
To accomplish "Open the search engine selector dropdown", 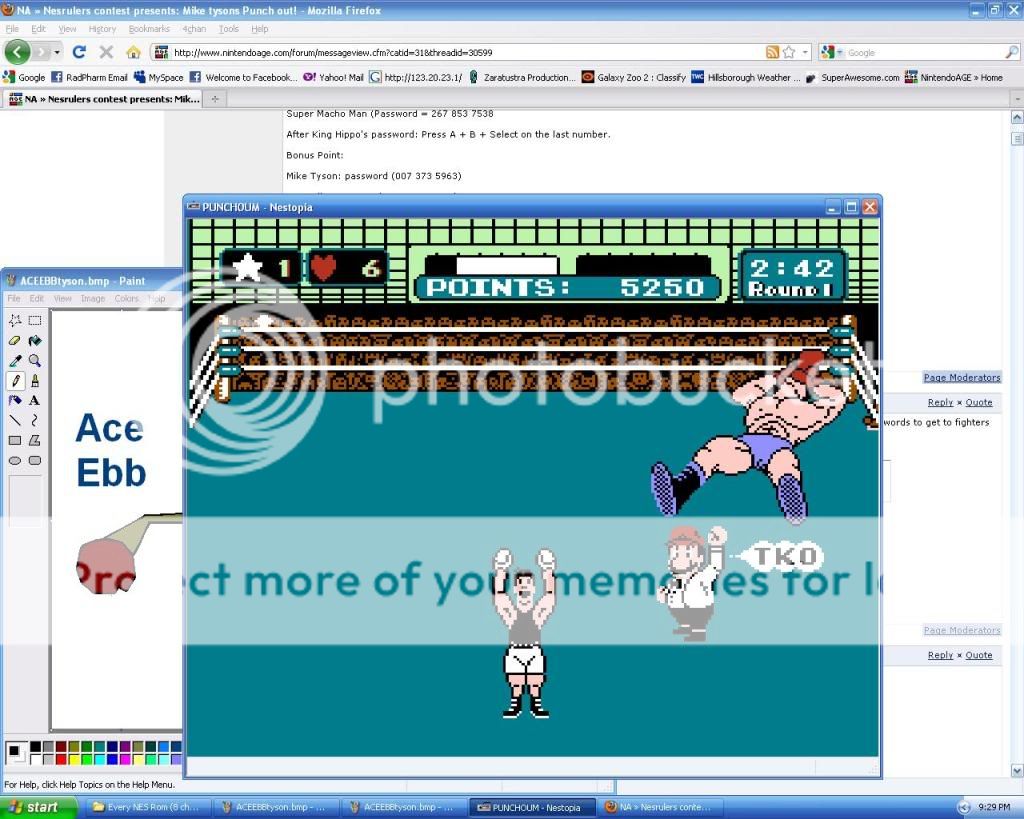I will (x=831, y=52).
